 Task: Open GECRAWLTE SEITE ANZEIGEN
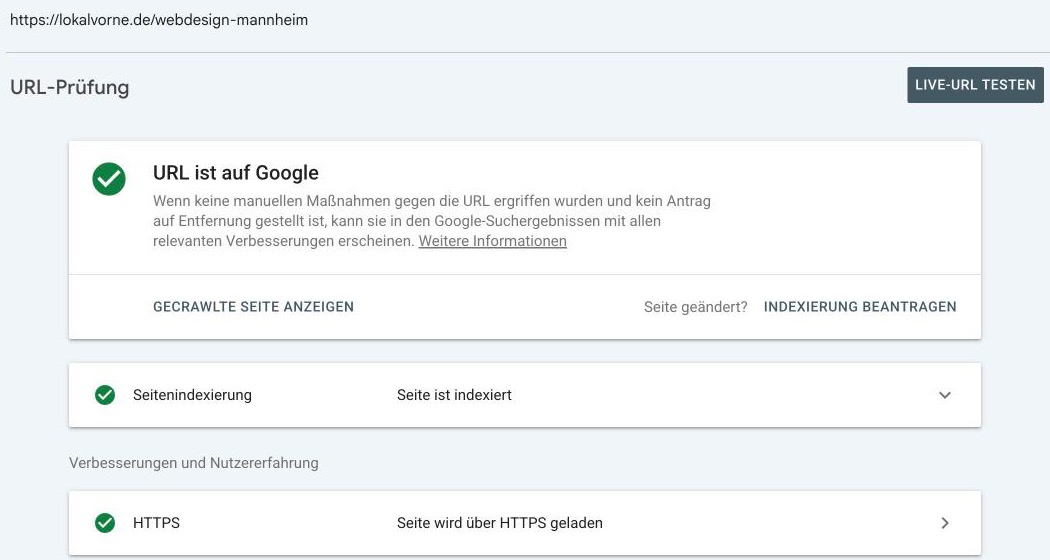pyautogui.click(x=253, y=307)
